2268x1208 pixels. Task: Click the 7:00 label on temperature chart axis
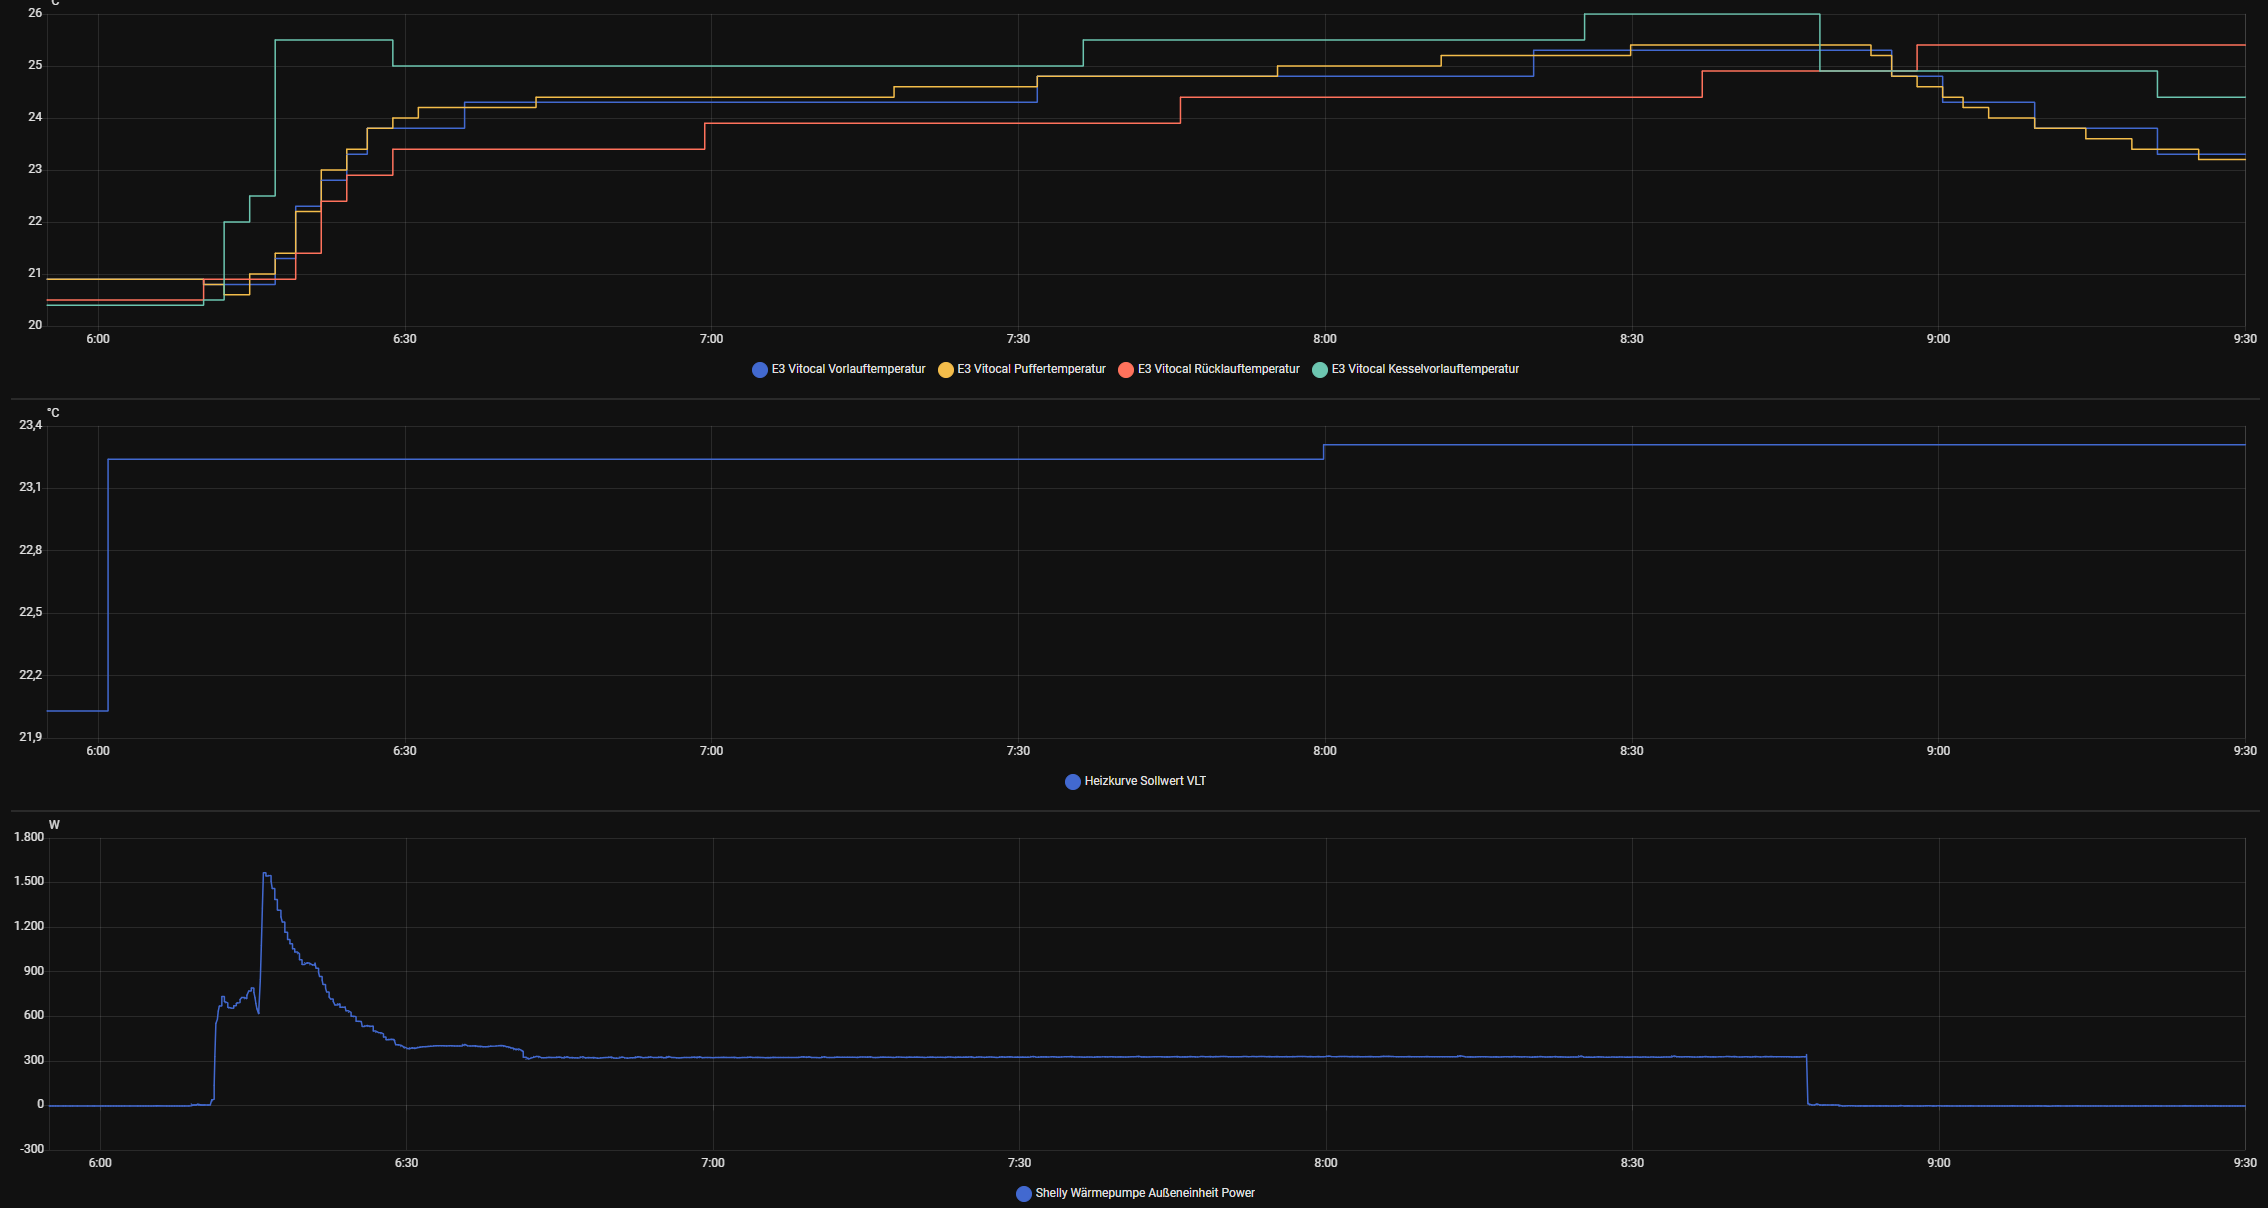click(711, 339)
